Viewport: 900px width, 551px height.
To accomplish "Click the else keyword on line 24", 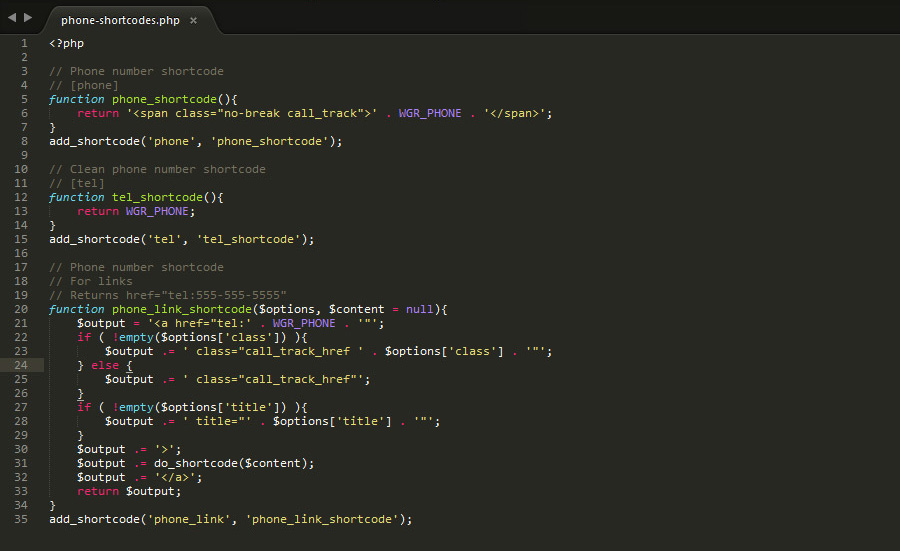I will pyautogui.click(x=104, y=365).
